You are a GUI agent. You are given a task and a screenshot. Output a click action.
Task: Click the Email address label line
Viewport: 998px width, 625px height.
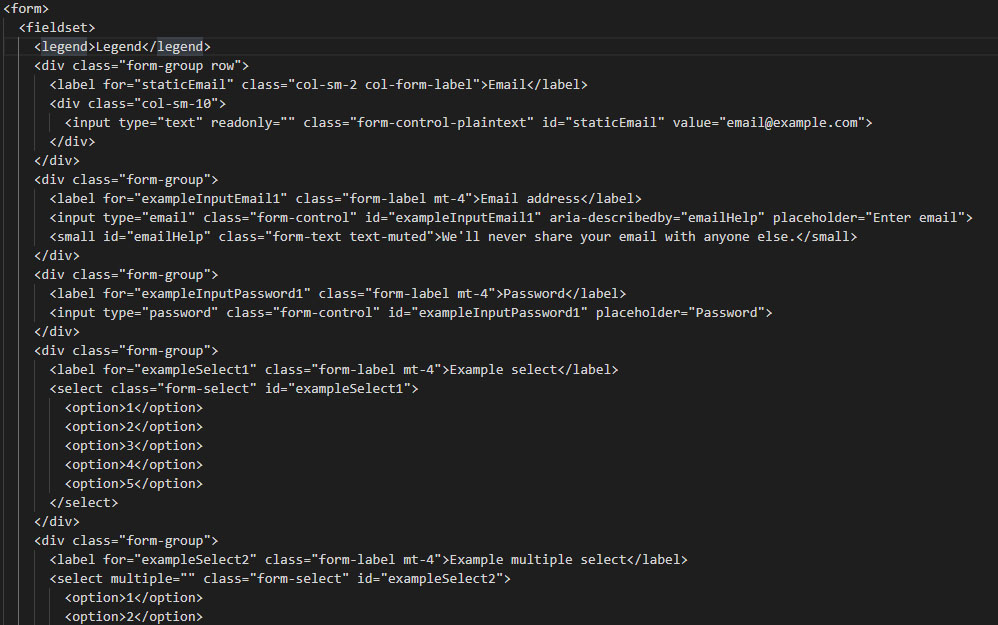[346, 199]
